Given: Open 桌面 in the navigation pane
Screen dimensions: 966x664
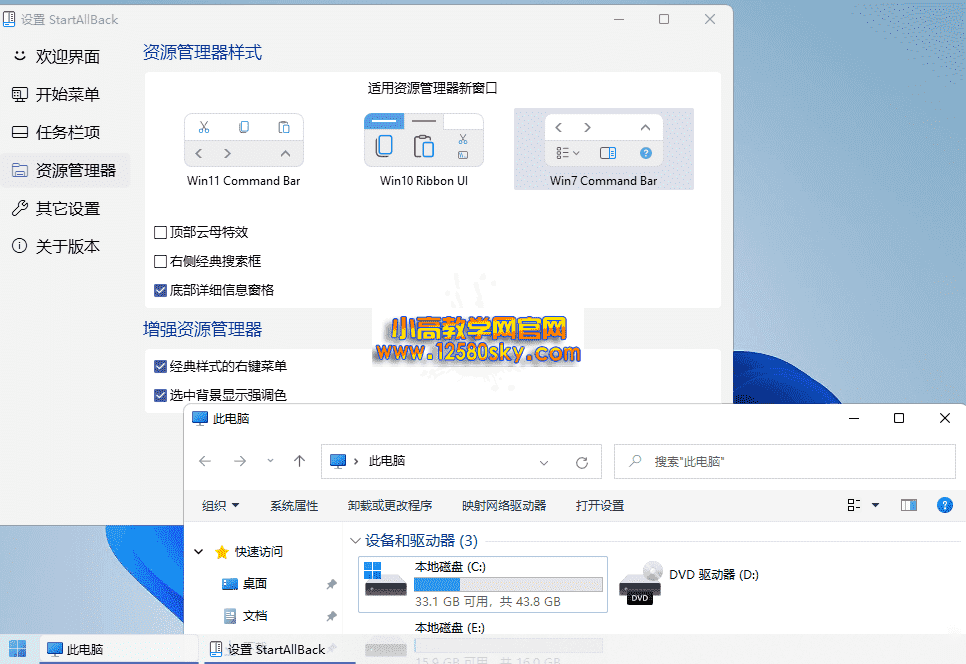Looking at the screenshot, I should [245, 583].
